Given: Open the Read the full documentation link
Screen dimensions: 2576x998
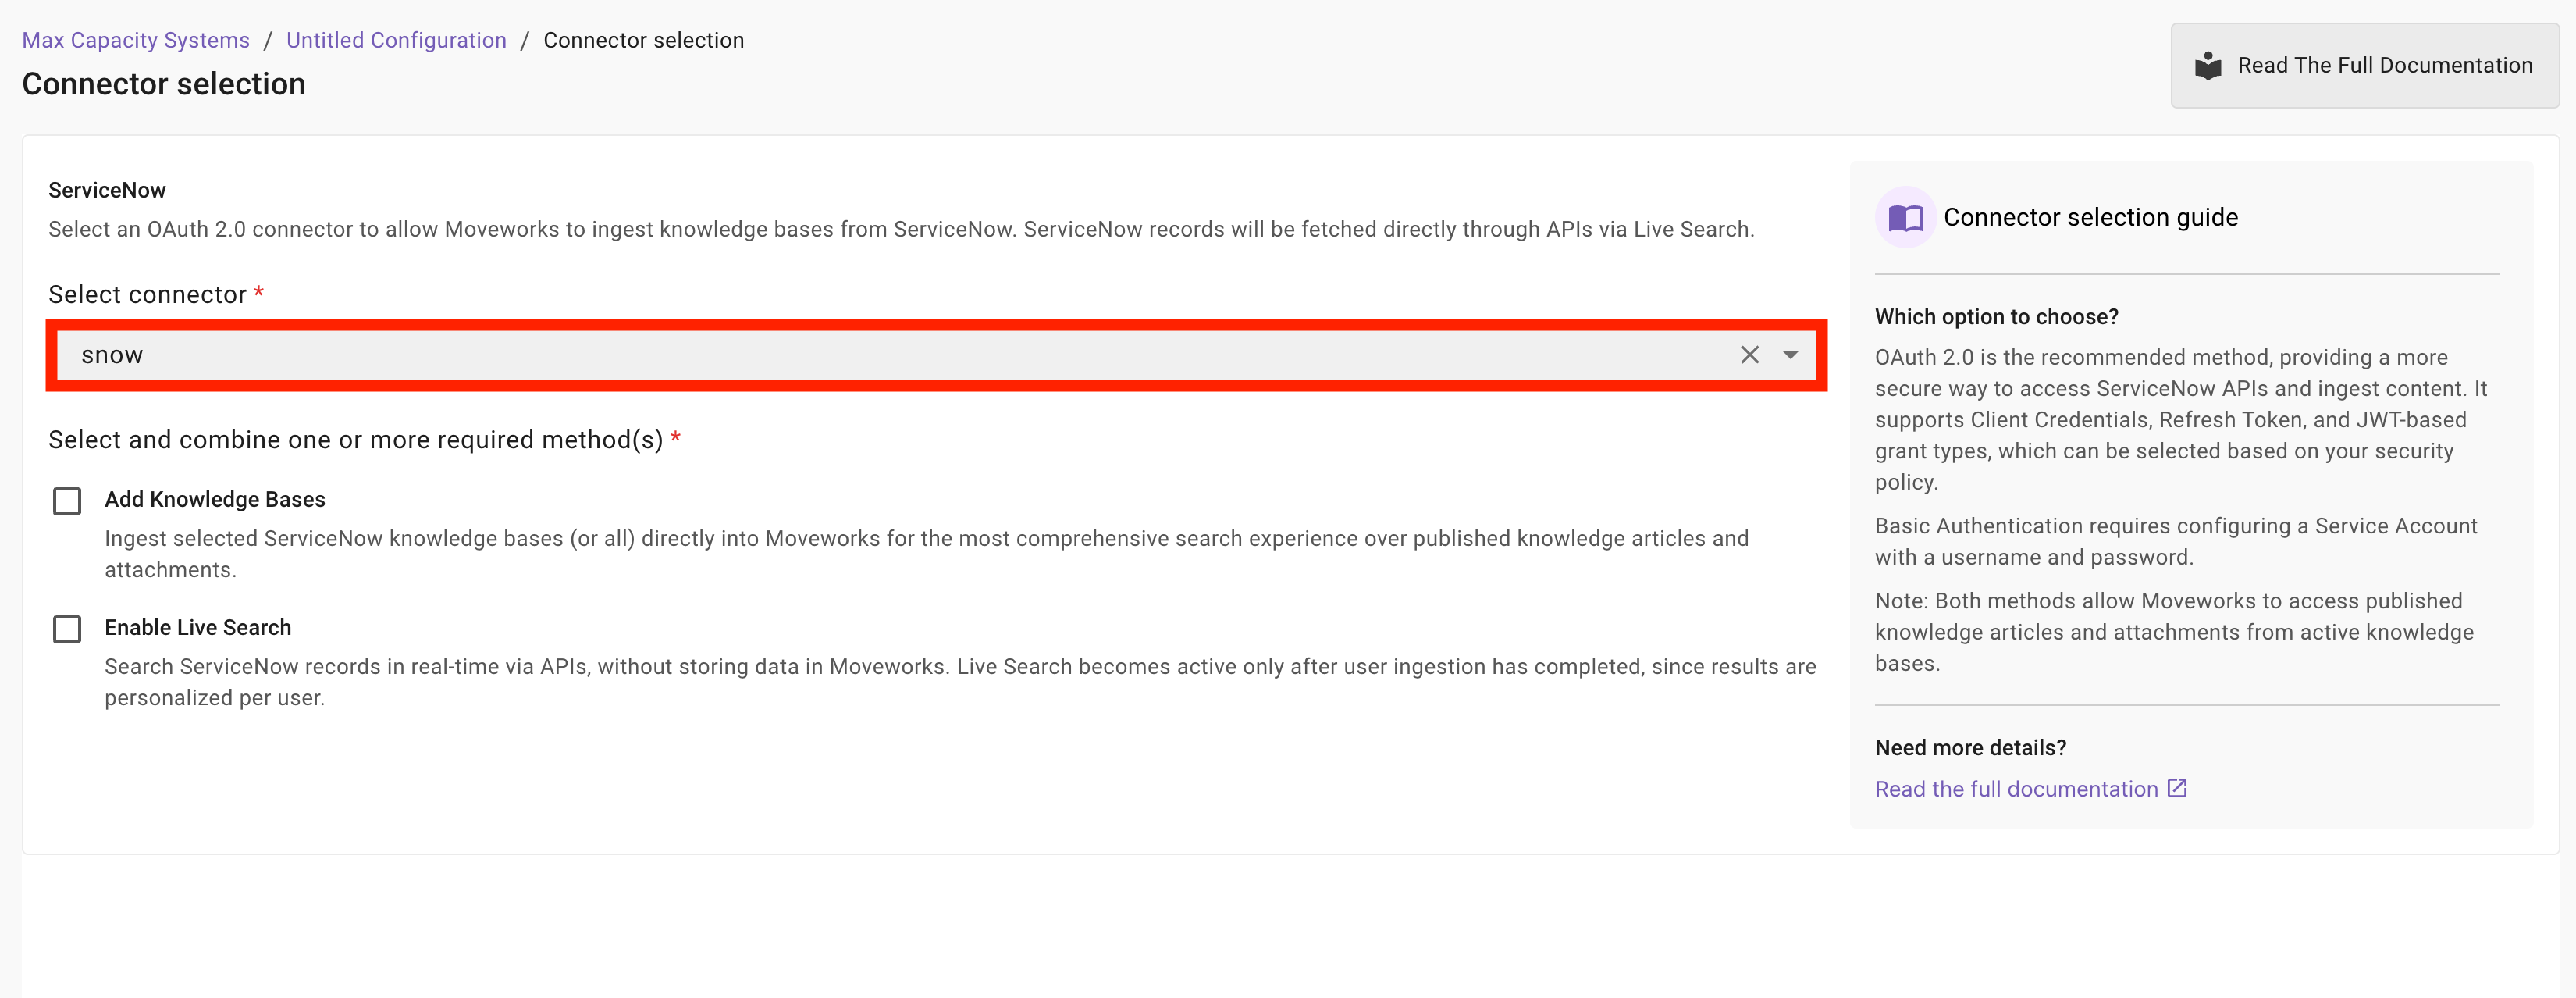Looking at the screenshot, I should (x=2016, y=789).
